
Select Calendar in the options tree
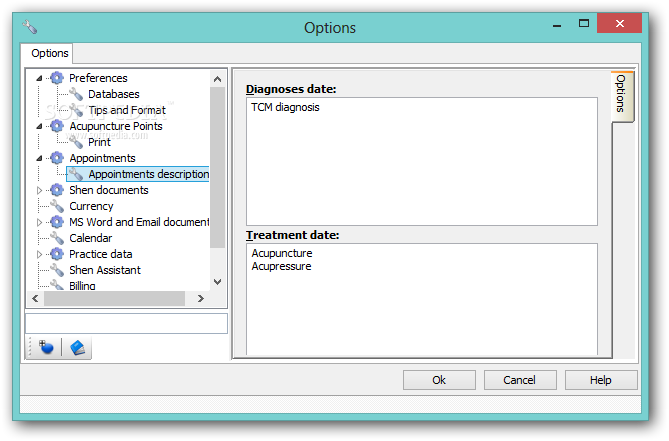point(90,238)
